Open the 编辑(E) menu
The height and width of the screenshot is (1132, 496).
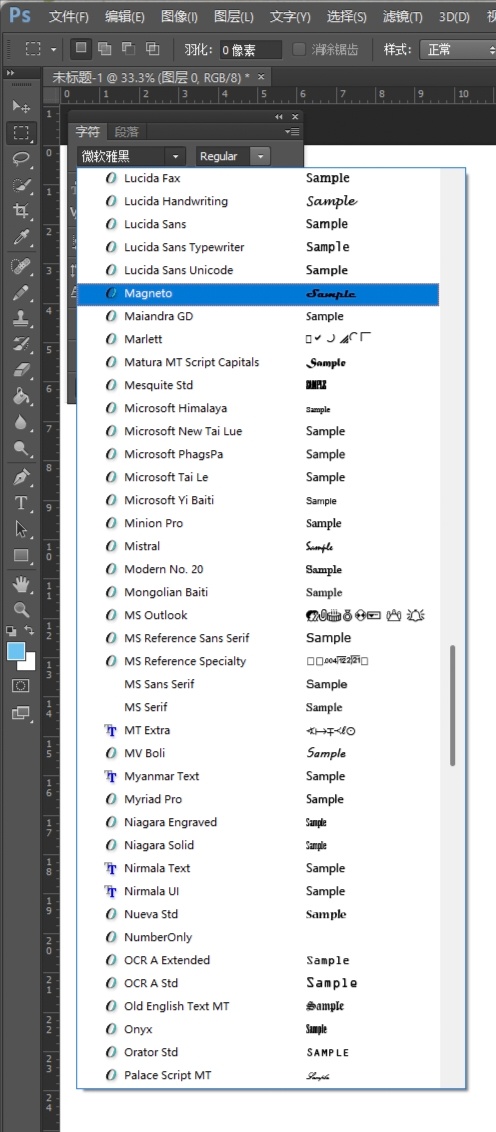(x=124, y=17)
